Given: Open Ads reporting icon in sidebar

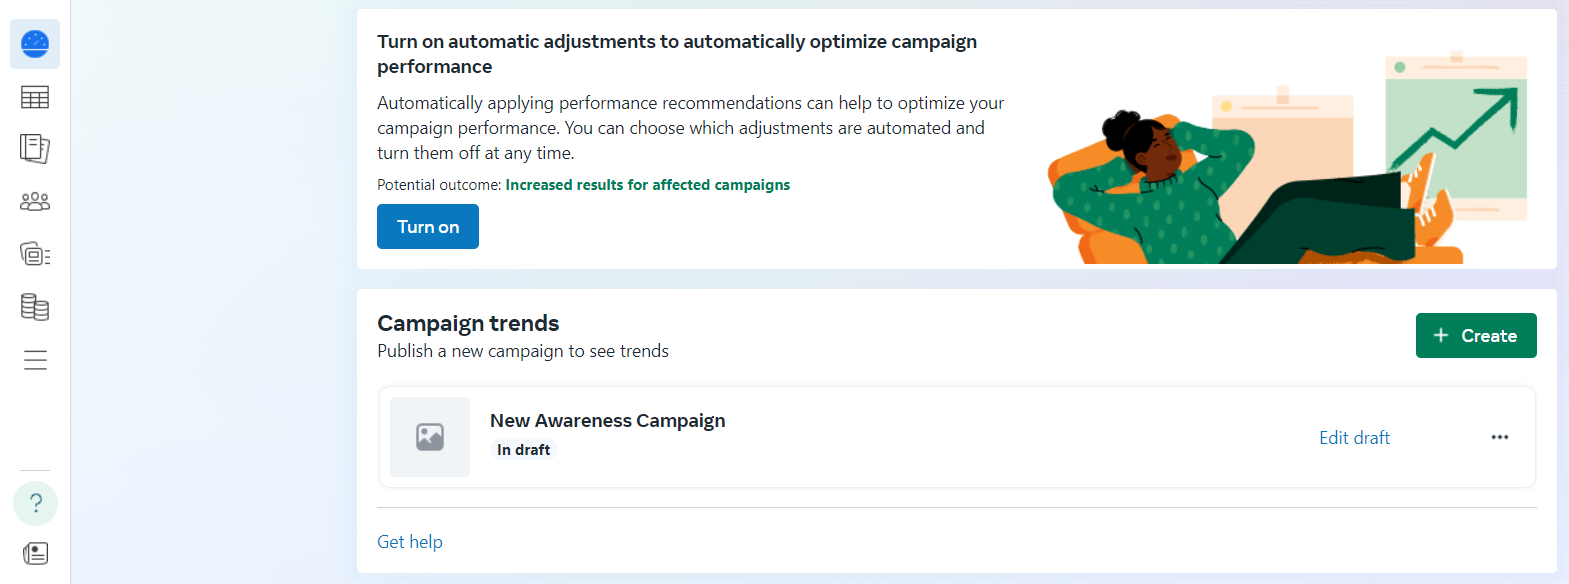Looking at the screenshot, I should [35, 149].
